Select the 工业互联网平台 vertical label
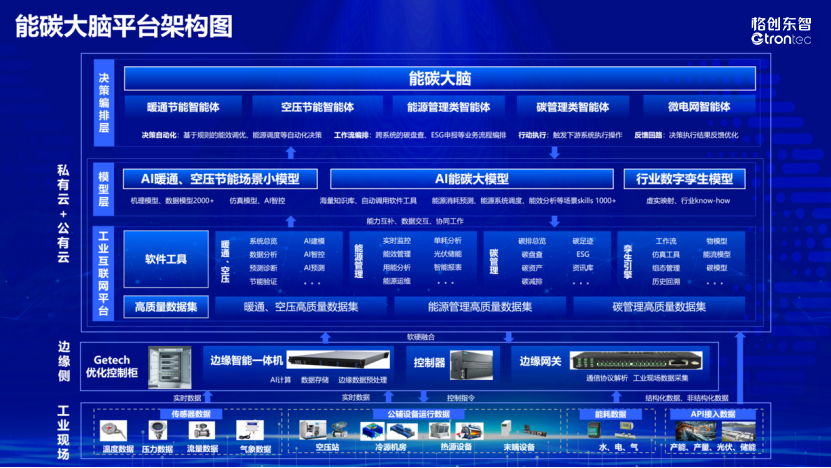 pos(104,273)
